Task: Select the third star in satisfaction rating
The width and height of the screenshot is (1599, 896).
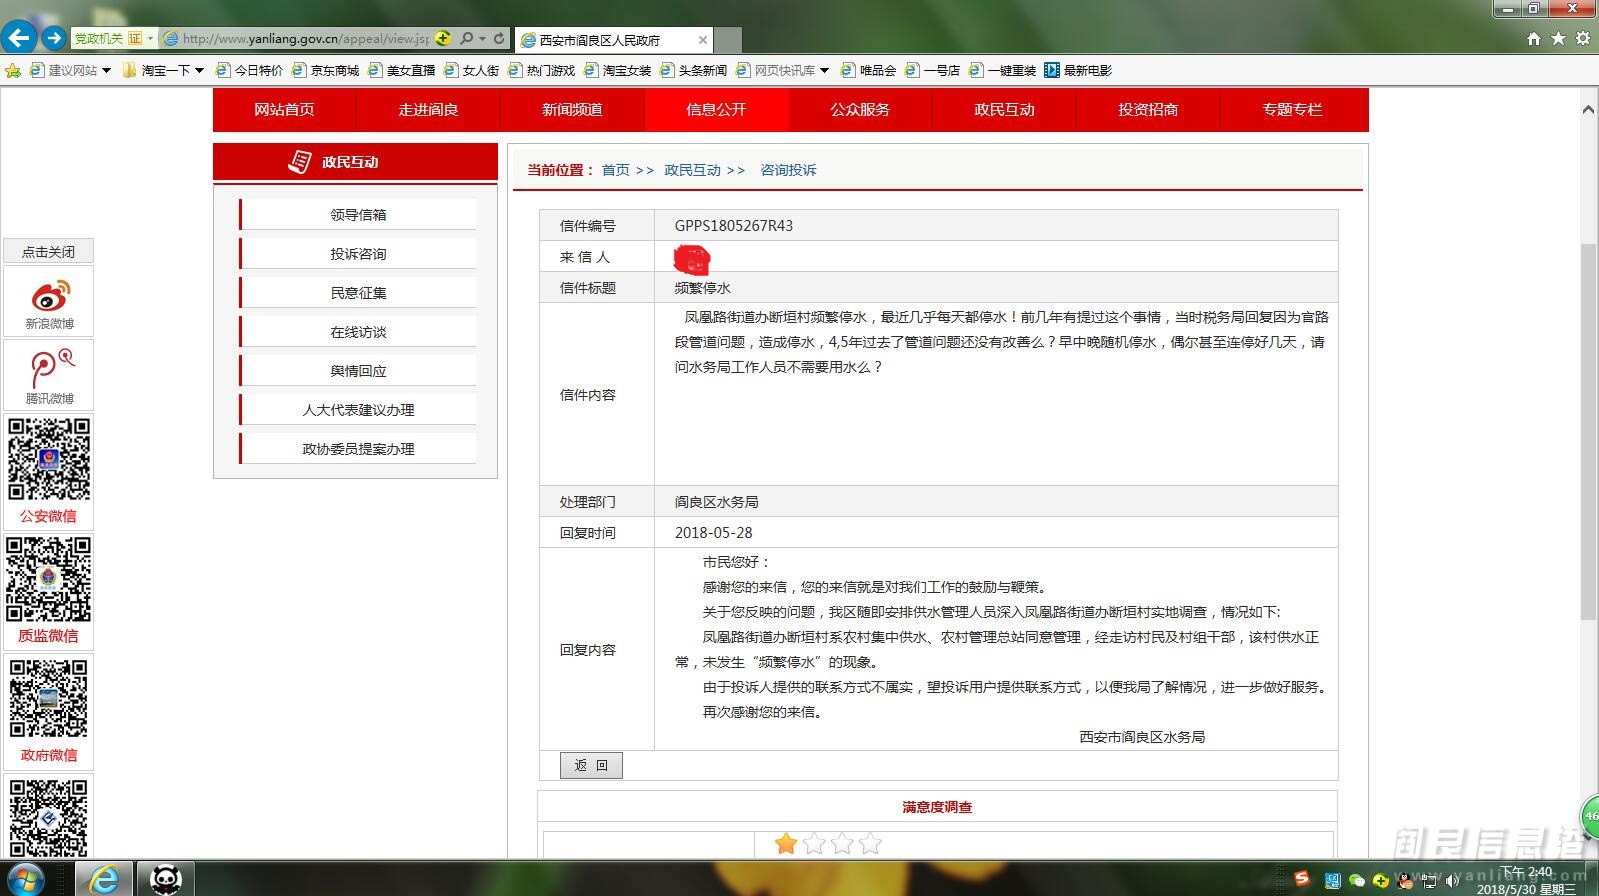Action: coord(842,844)
